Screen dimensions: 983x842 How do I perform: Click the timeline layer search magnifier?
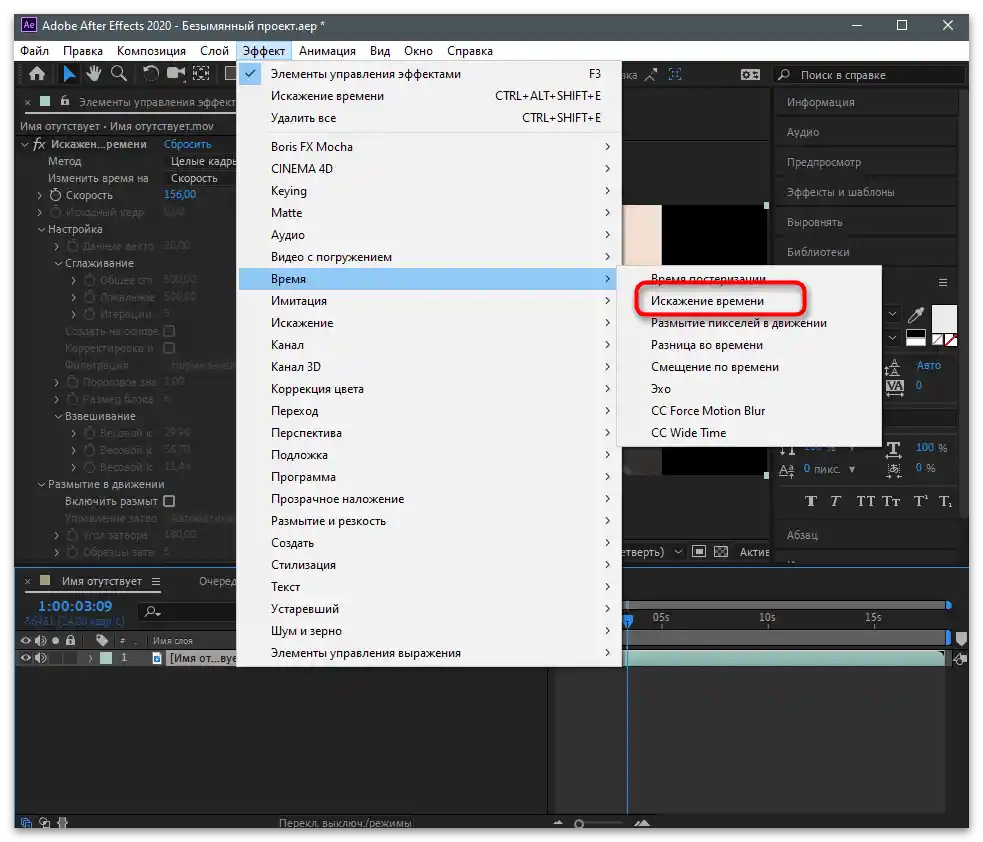point(152,611)
